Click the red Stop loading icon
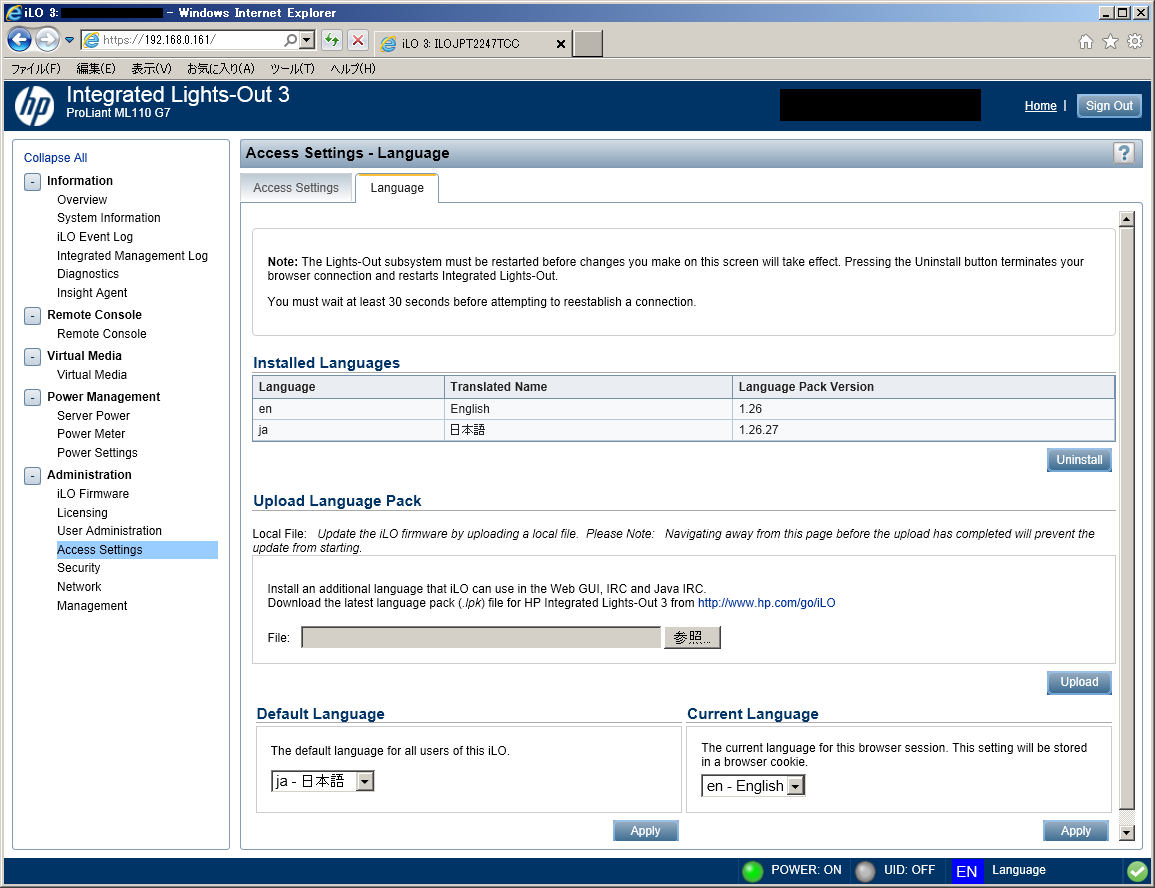 (x=358, y=40)
